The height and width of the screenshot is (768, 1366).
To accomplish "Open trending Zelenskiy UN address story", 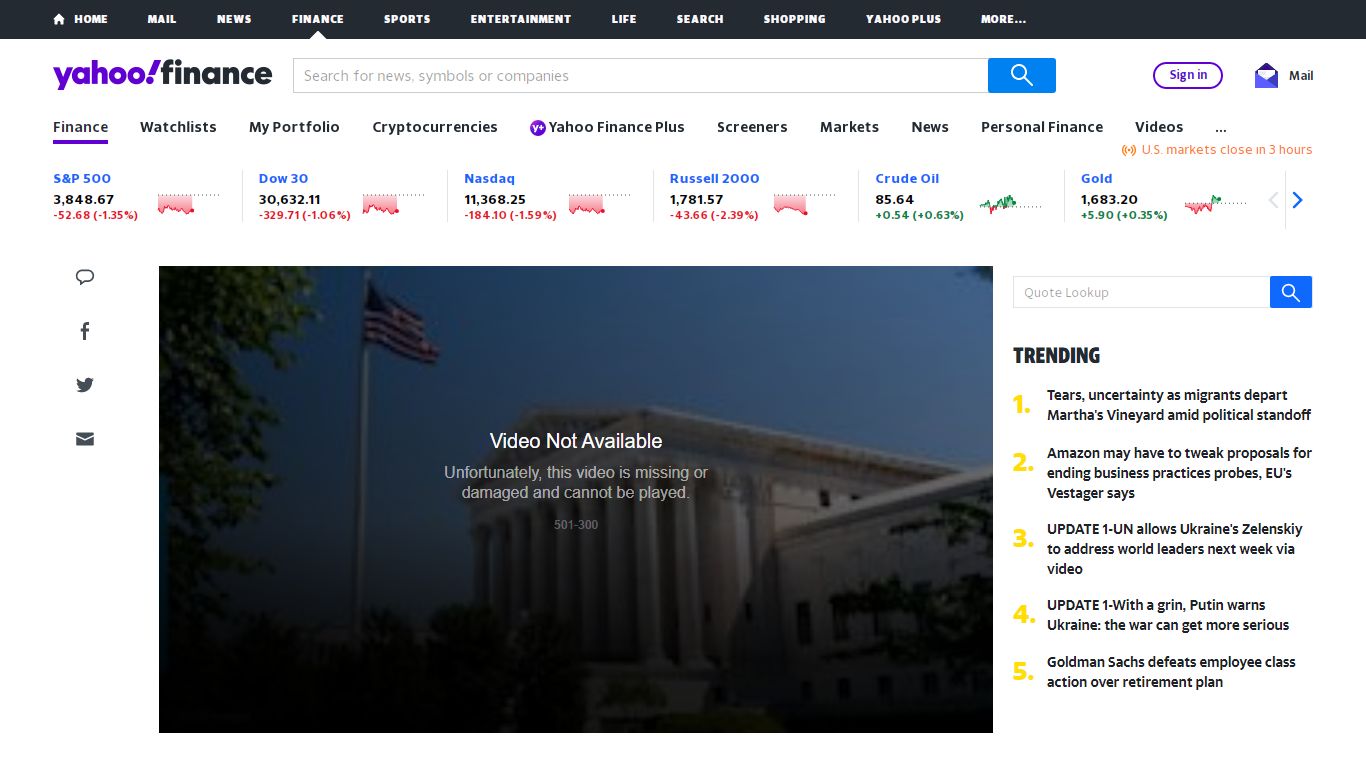I will (x=1175, y=549).
